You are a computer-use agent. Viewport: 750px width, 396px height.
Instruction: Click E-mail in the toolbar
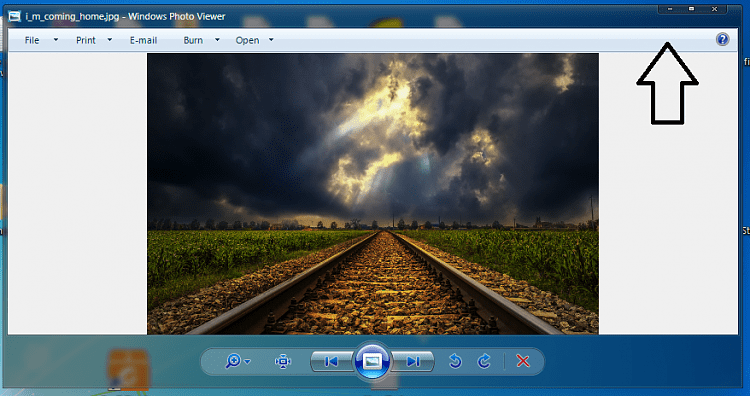coord(143,40)
